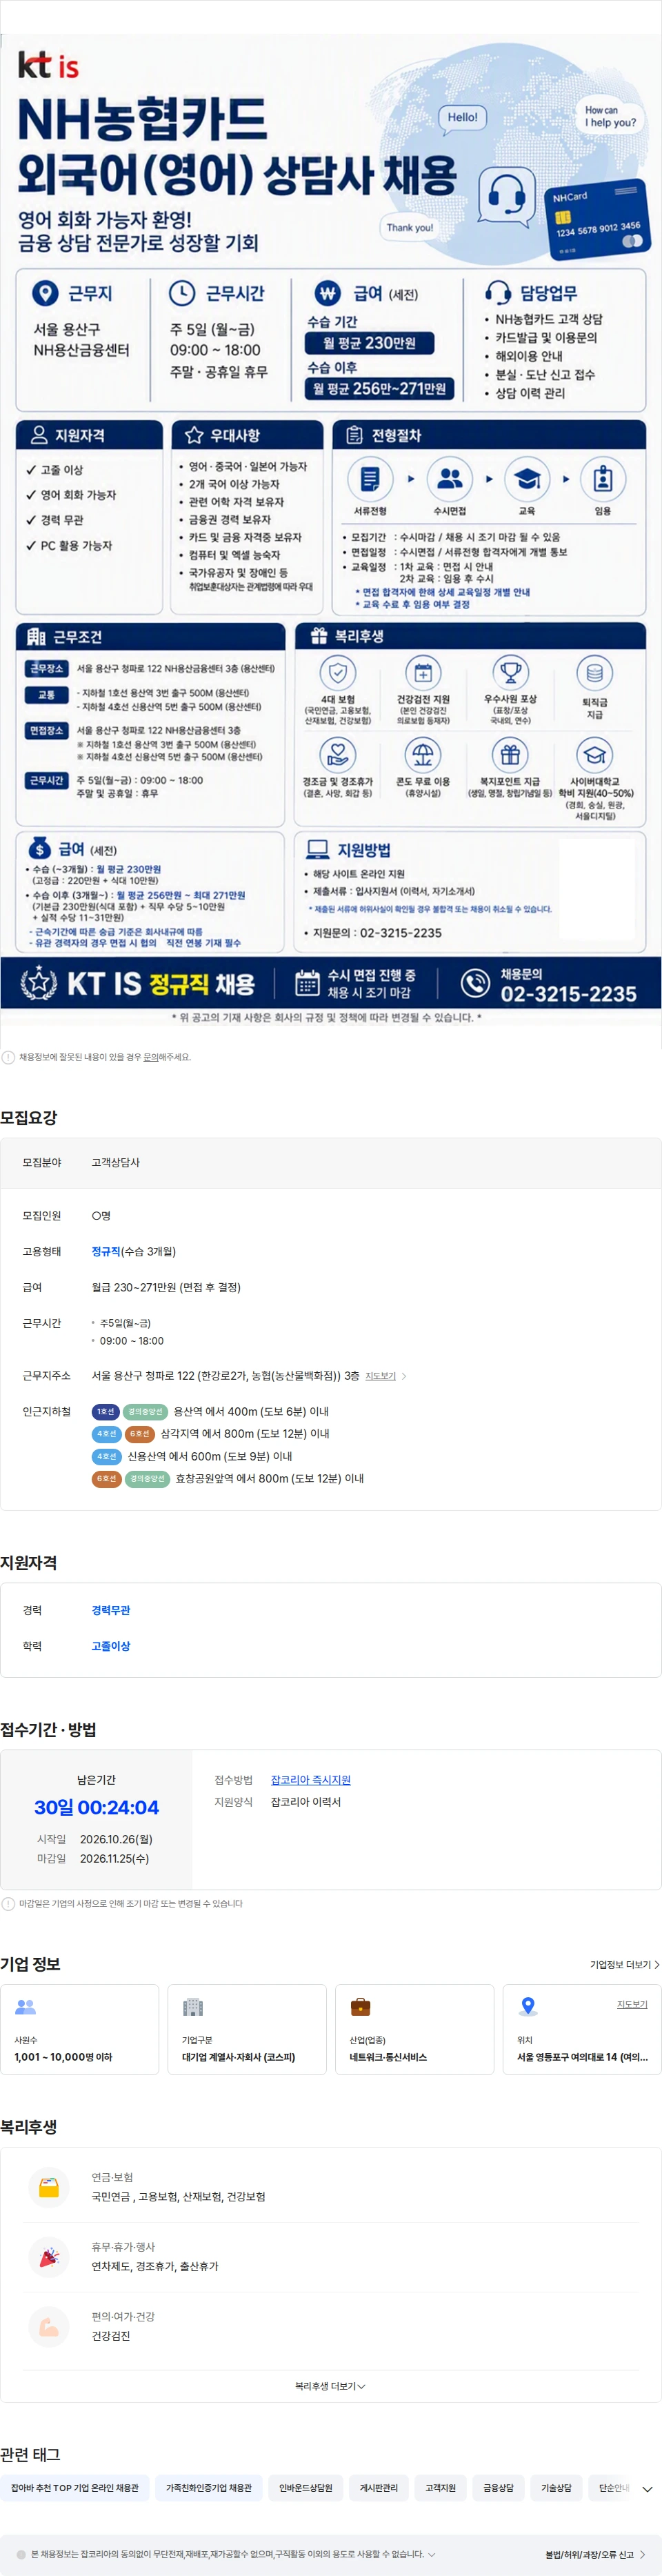Select the 금융상담 tag

coord(498,2488)
